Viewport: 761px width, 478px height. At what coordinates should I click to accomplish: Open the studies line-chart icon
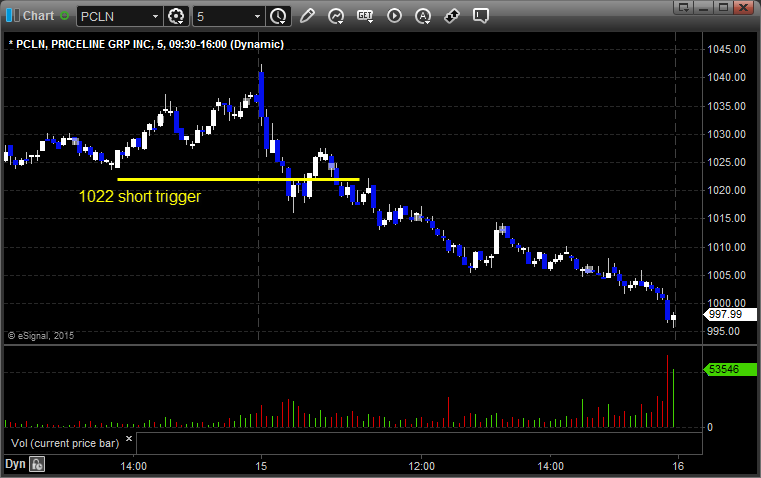(x=336, y=16)
